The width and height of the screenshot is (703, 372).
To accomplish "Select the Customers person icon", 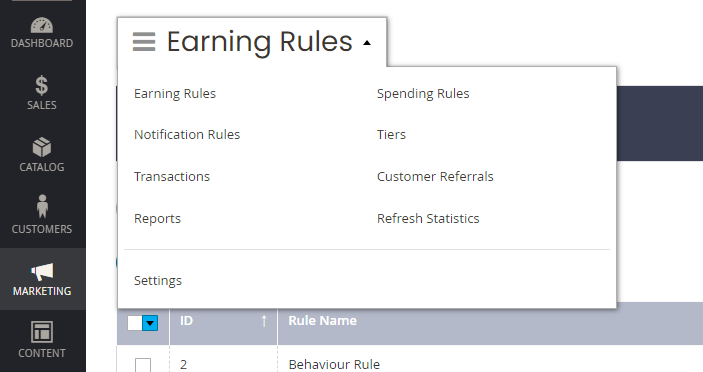I will [42, 206].
